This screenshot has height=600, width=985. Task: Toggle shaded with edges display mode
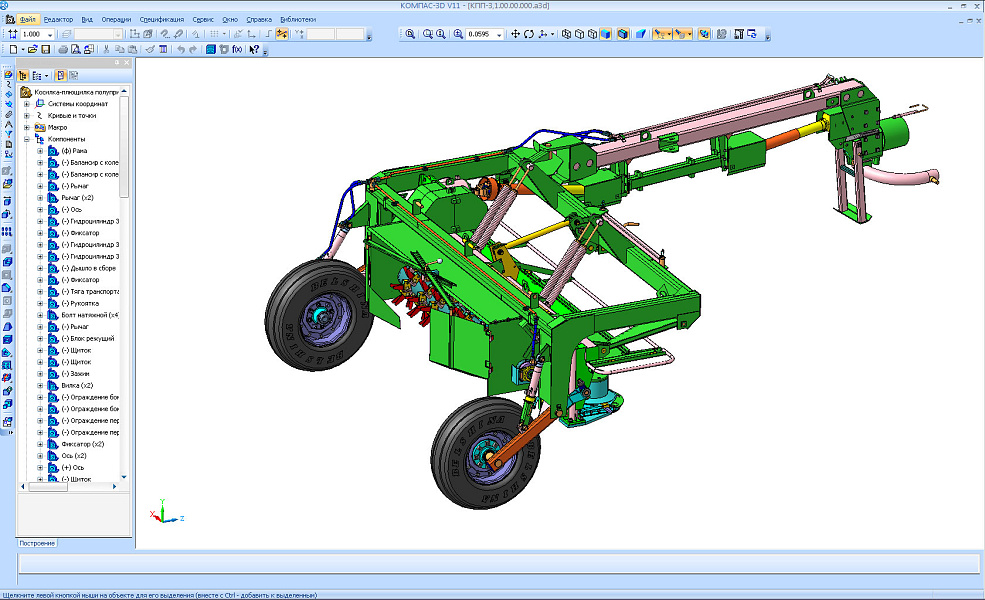click(622, 34)
